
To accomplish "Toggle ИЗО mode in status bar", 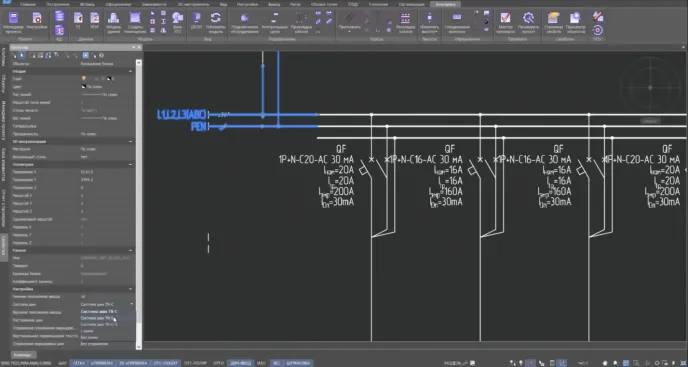I will coord(262,363).
